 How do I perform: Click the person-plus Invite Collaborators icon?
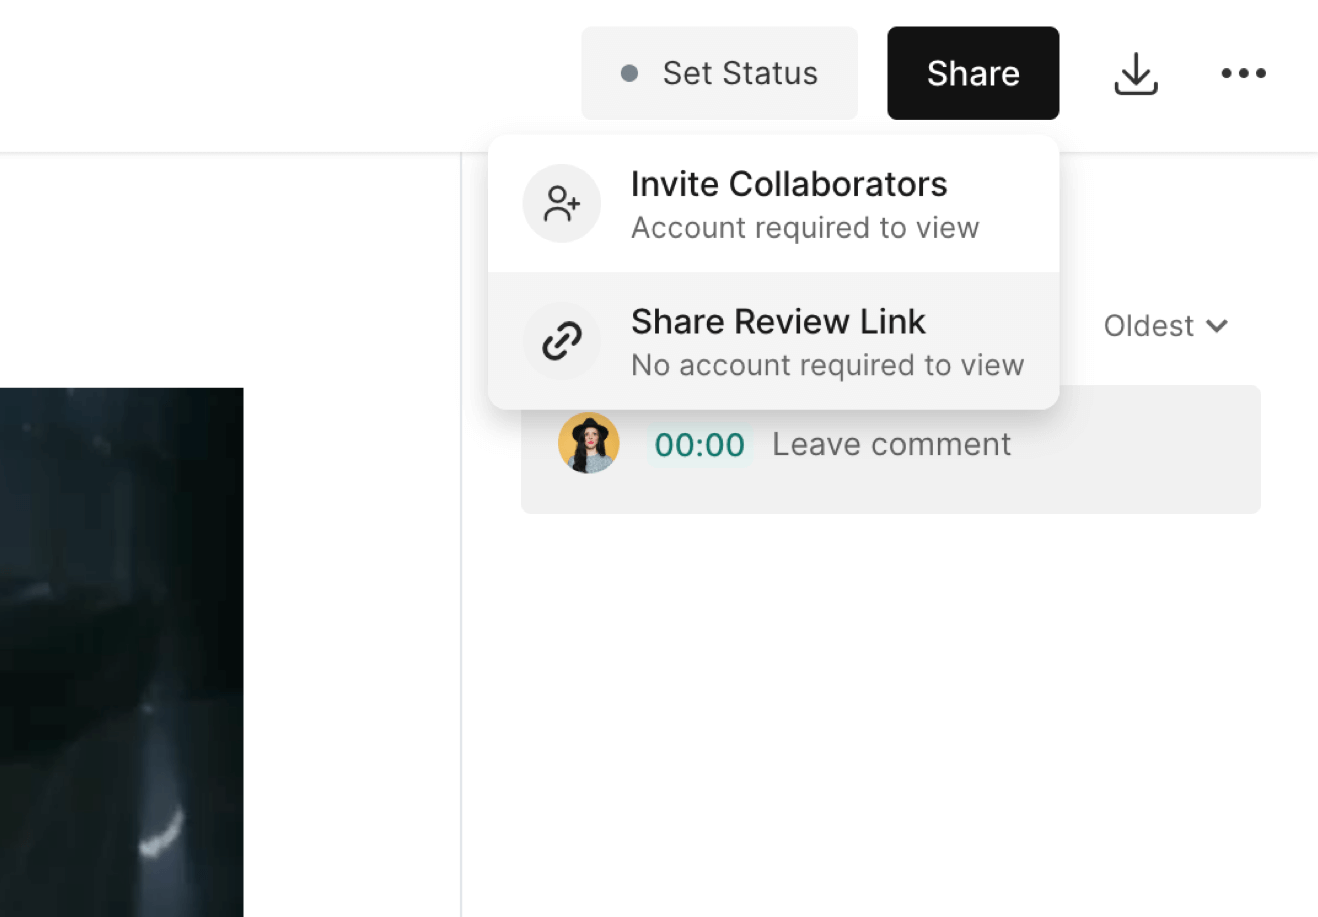coord(562,204)
